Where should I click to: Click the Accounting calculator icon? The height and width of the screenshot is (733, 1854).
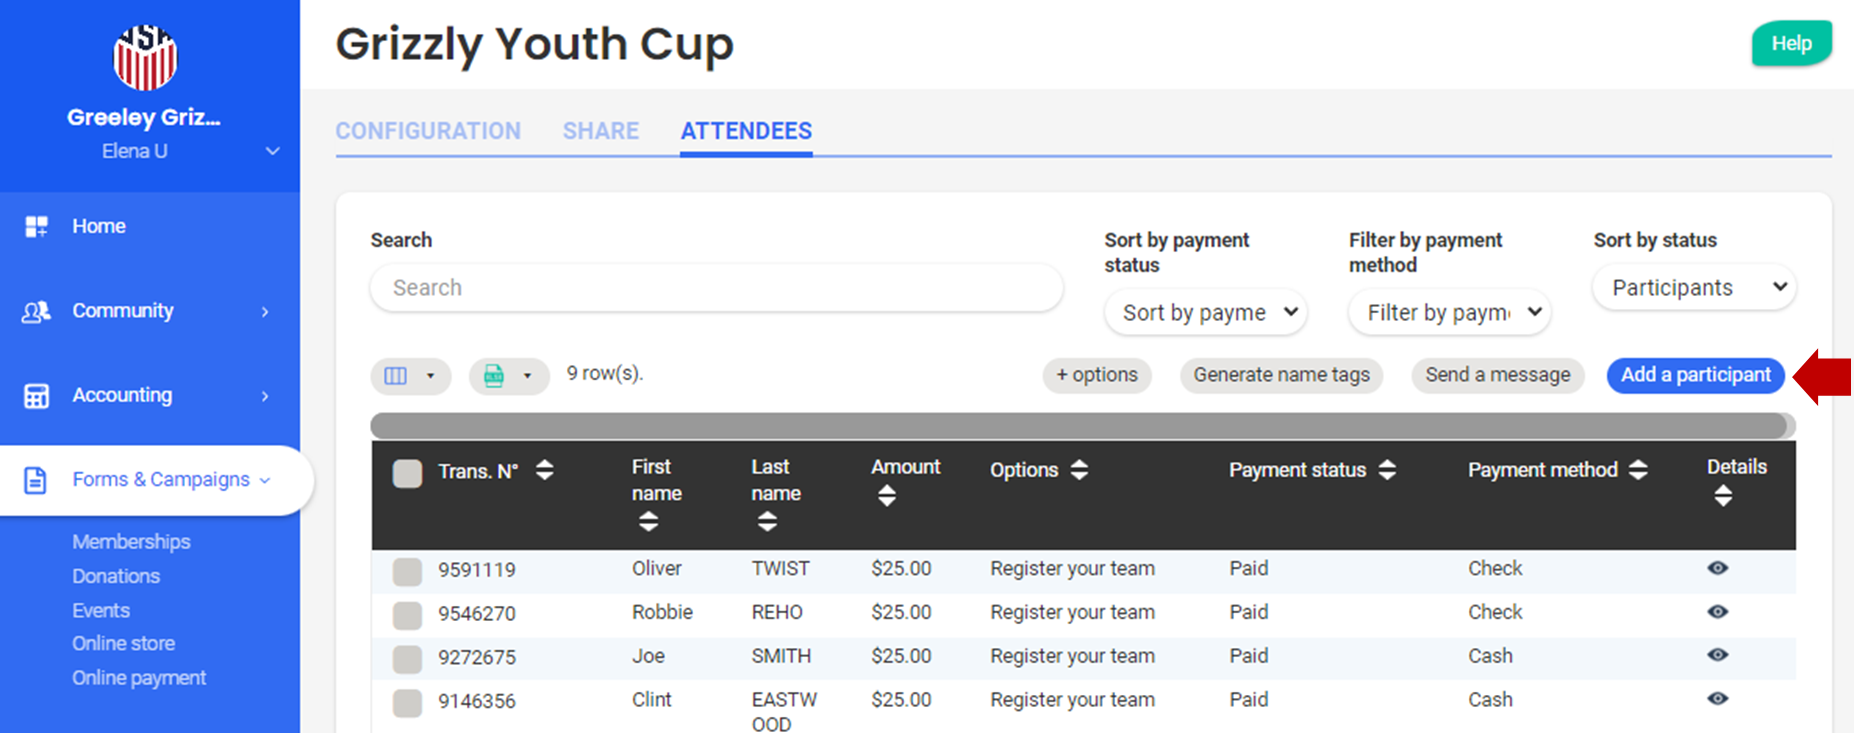click(37, 396)
